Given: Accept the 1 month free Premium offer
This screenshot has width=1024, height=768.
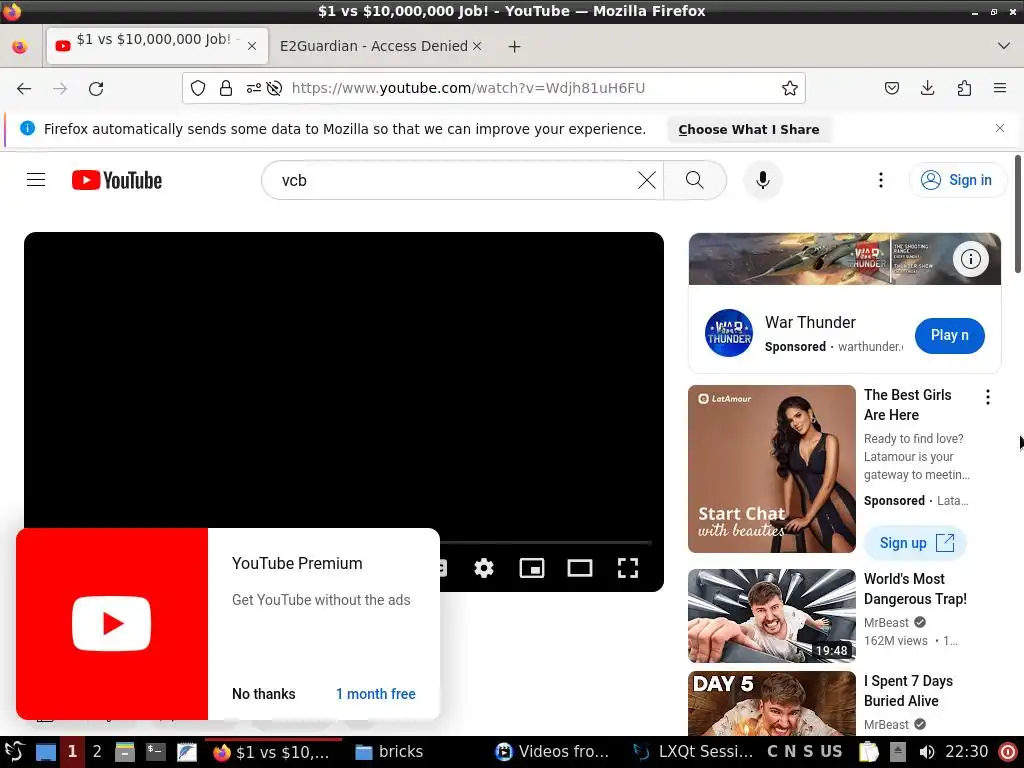Looking at the screenshot, I should (x=376, y=694).
